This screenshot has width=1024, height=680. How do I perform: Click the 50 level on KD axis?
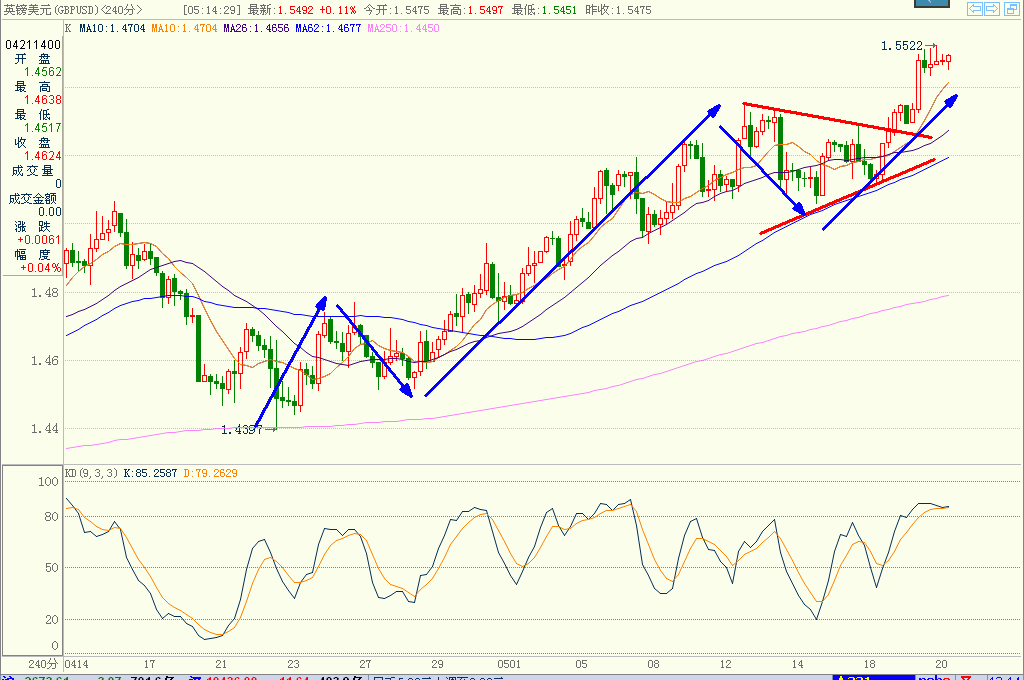point(52,568)
